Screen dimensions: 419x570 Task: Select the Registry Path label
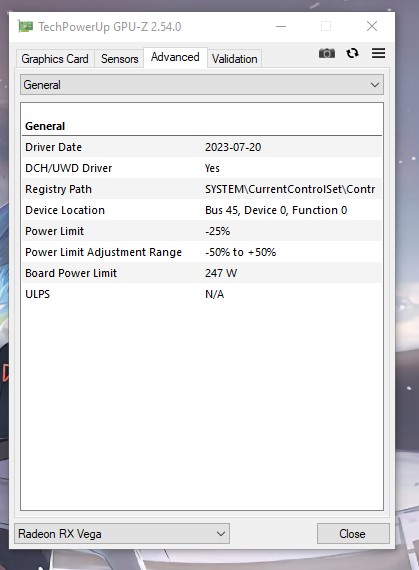coord(59,189)
